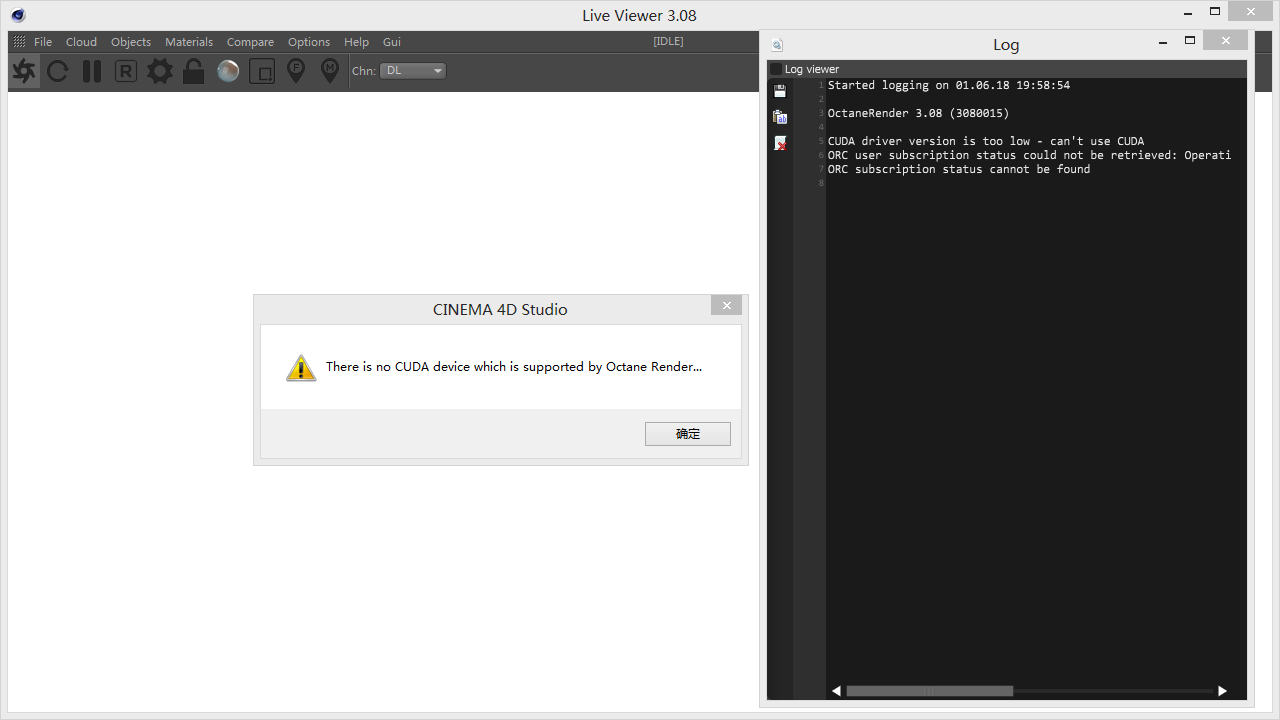Click the yellow warning triangle icon
The height and width of the screenshot is (720, 1280).
301,368
